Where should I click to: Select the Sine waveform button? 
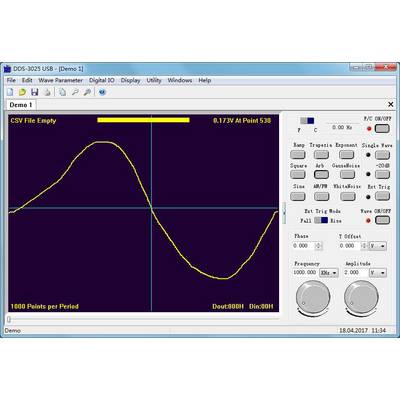pos(298,196)
